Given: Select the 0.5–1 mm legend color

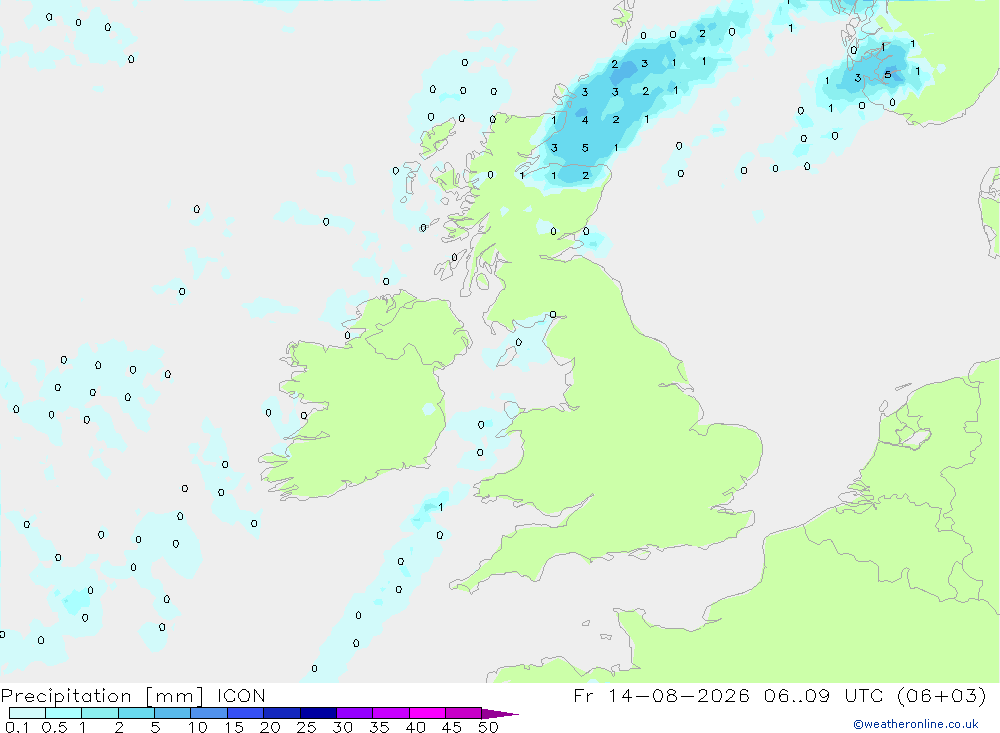Looking at the screenshot, I should click(x=64, y=713).
